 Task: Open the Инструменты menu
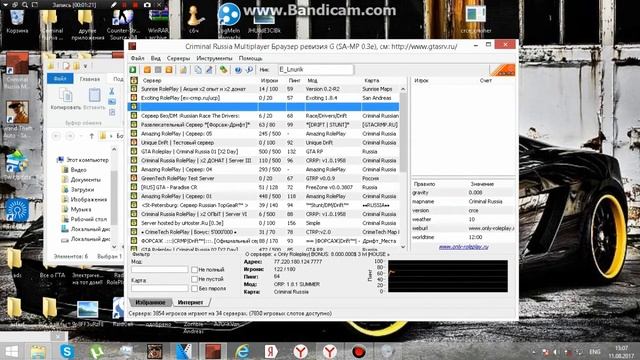[214, 58]
